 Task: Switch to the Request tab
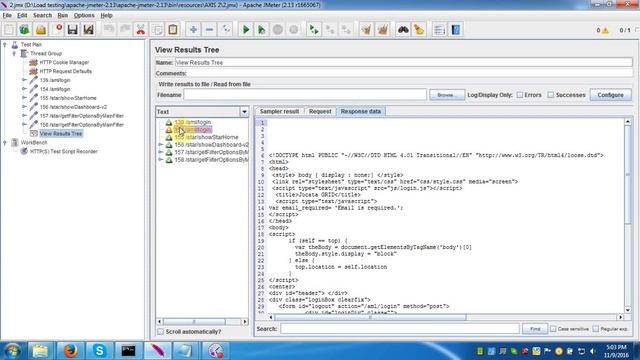[x=320, y=111]
